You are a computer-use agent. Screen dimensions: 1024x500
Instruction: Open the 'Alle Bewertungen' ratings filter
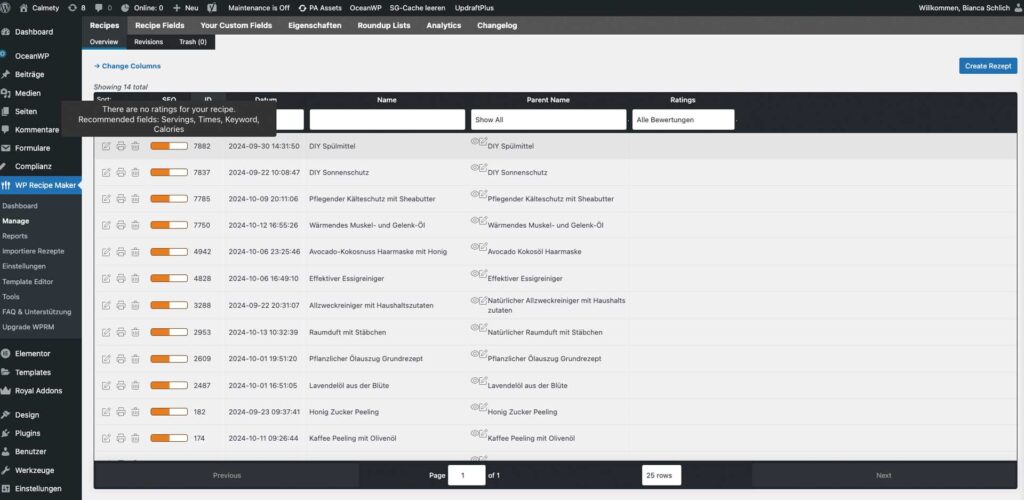point(683,119)
